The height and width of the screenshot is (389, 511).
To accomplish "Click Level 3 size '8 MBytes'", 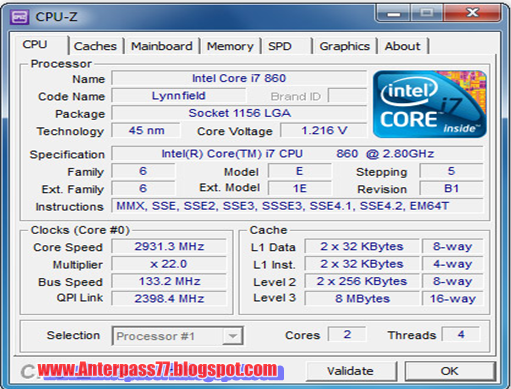I will (x=362, y=299).
